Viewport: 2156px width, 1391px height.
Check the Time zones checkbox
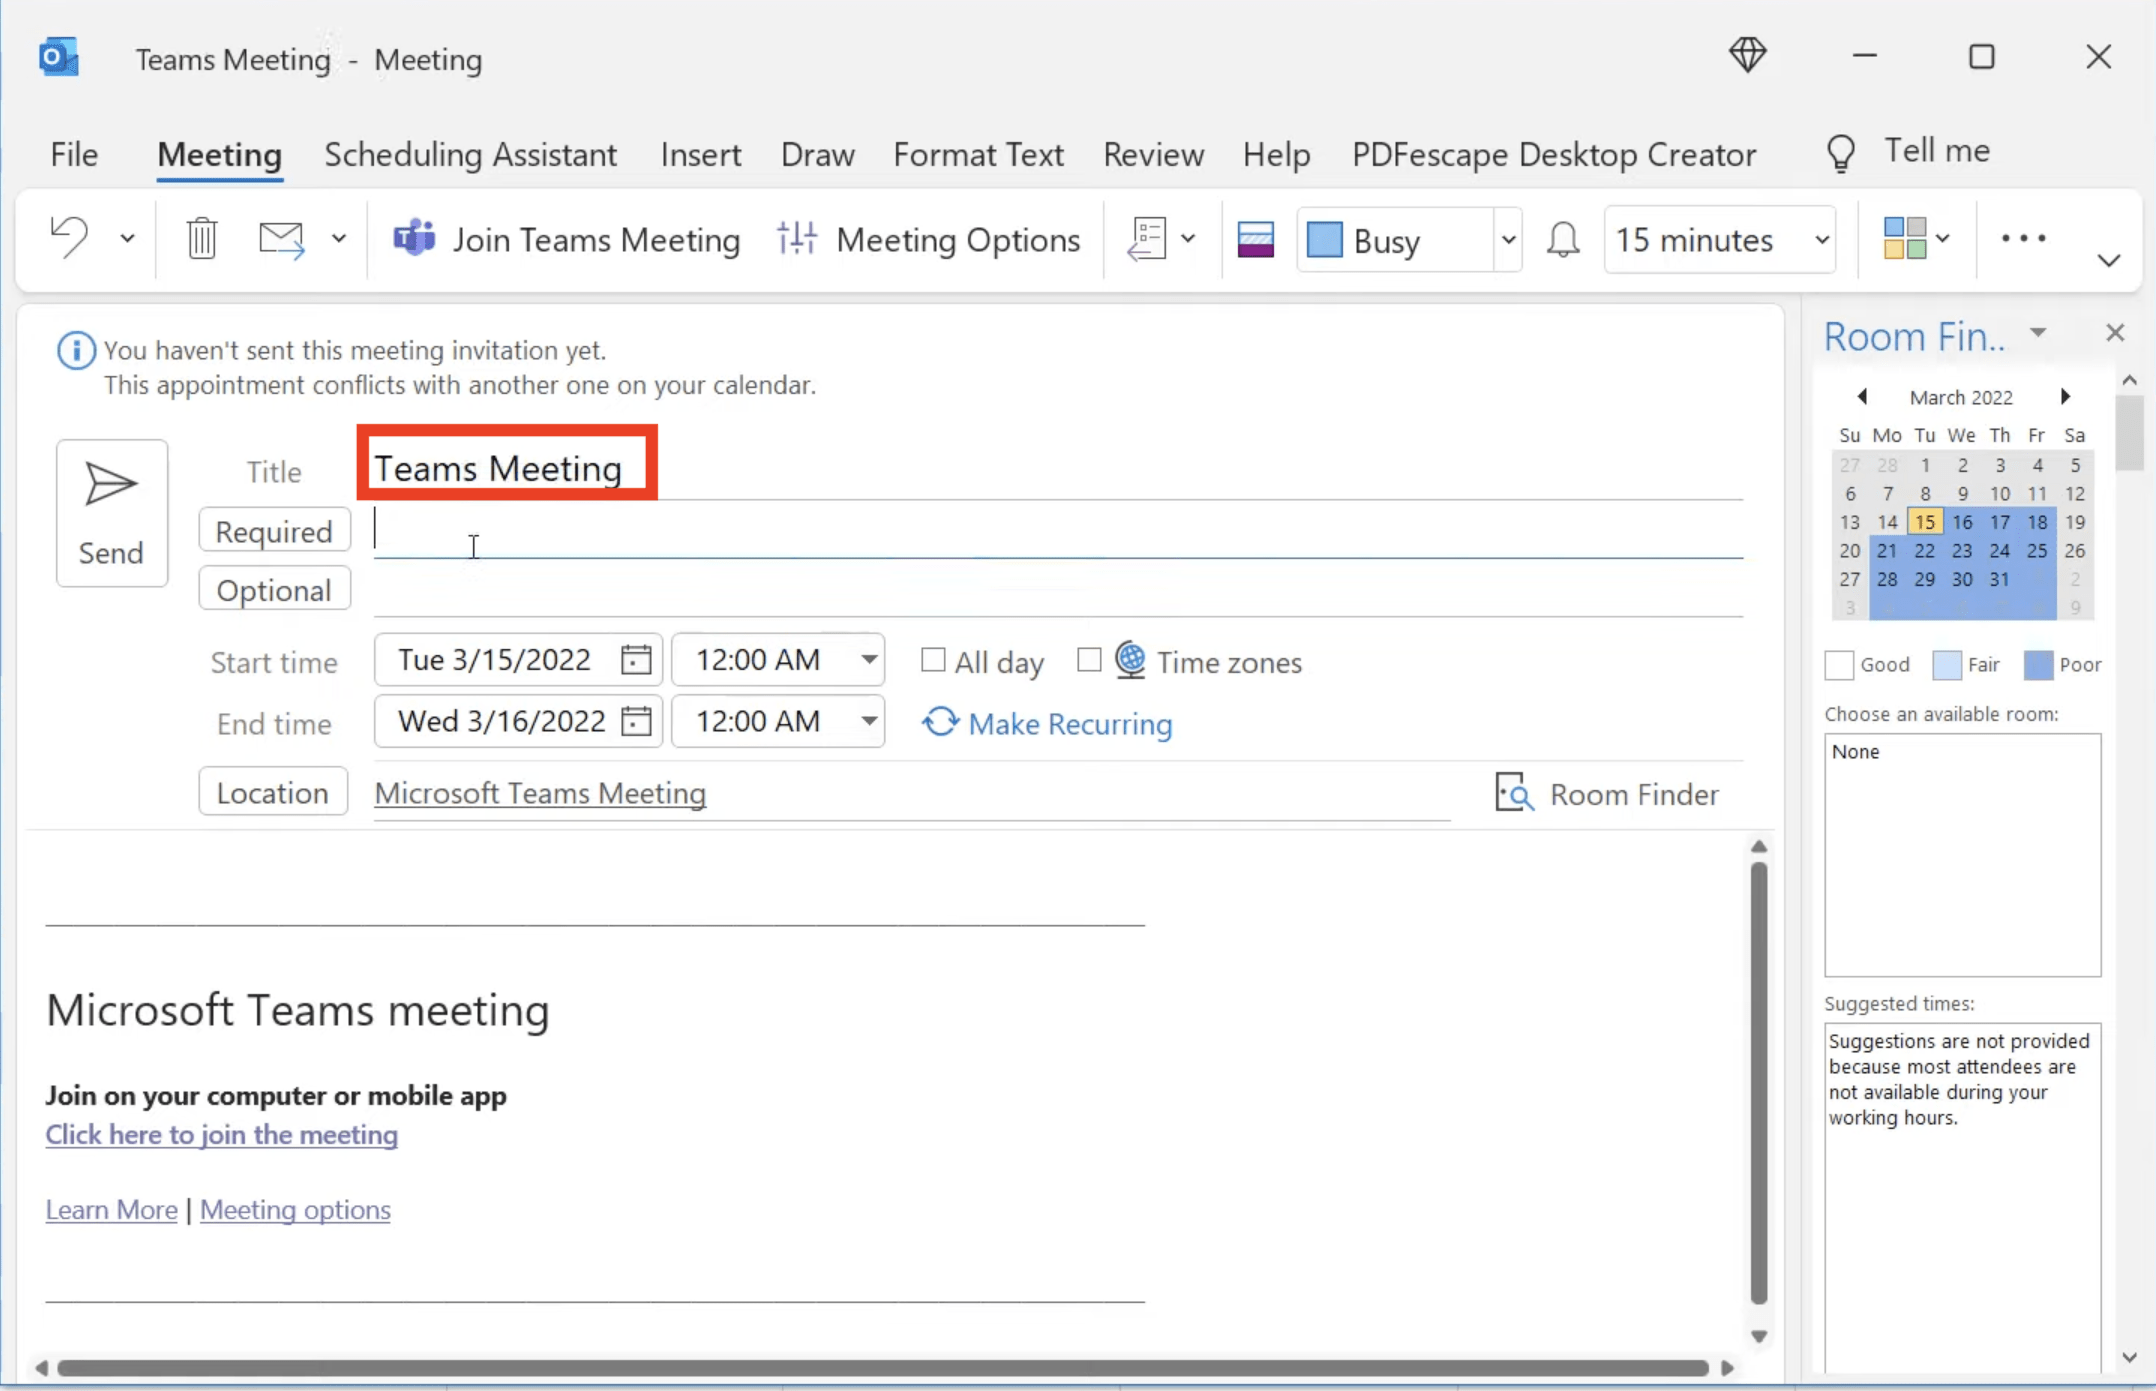point(1089,660)
